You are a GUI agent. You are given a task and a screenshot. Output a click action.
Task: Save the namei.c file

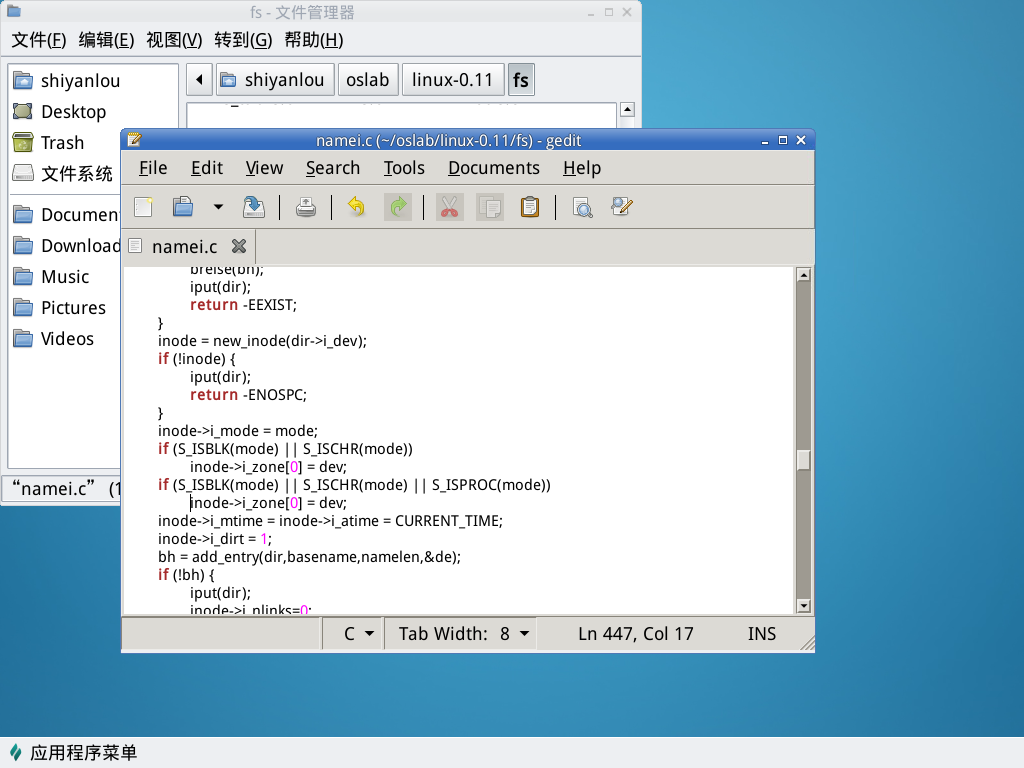click(254, 207)
